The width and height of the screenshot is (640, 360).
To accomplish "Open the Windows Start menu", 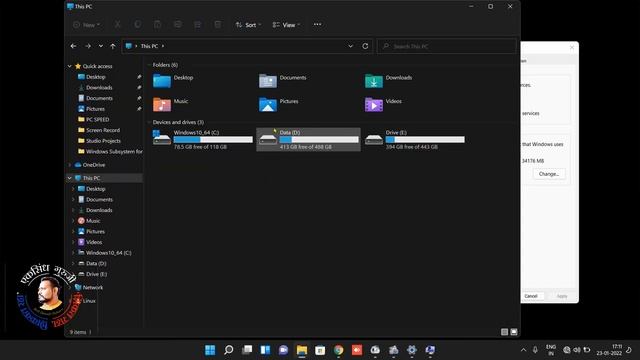I will [210, 350].
